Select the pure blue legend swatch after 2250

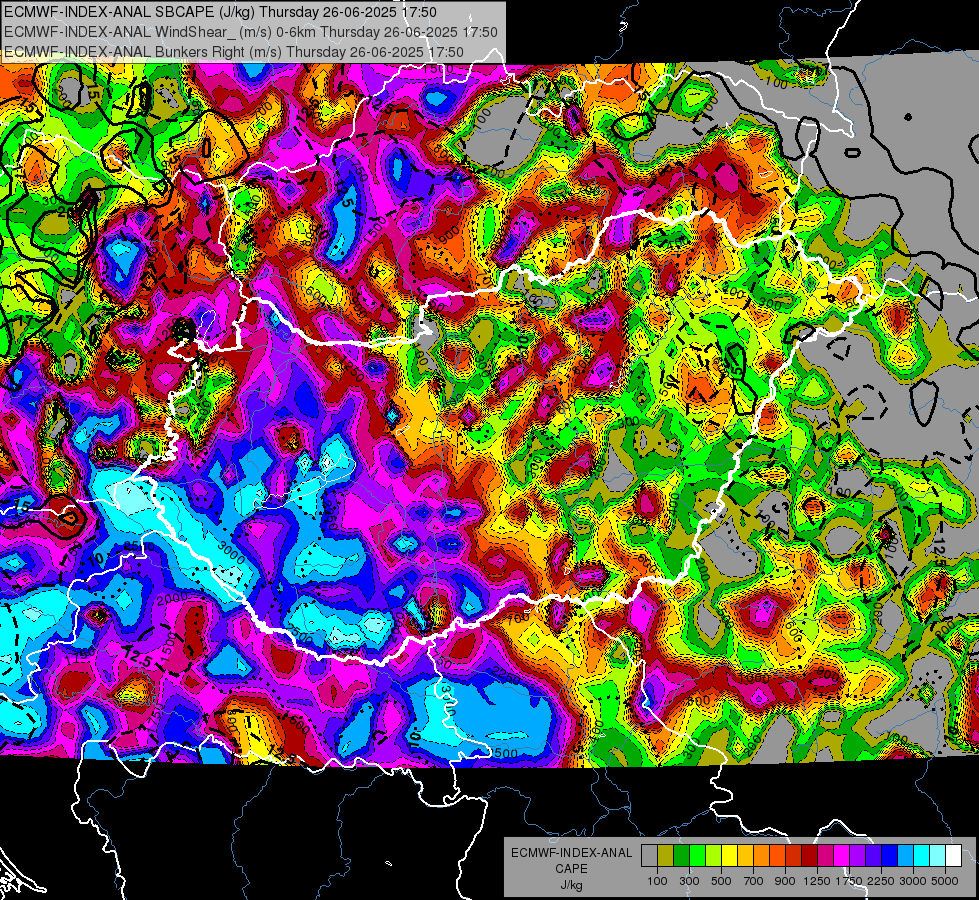(890, 856)
